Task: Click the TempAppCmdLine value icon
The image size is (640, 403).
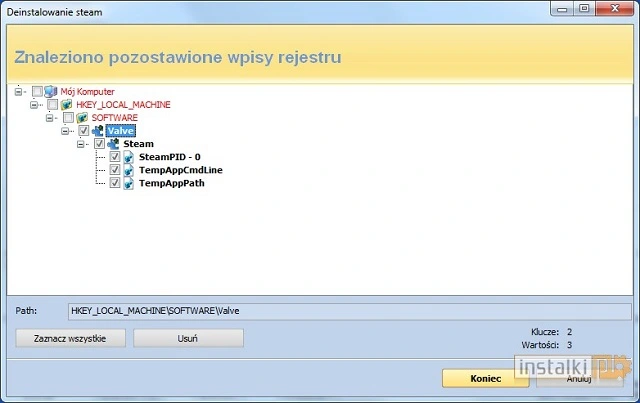Action: click(129, 170)
